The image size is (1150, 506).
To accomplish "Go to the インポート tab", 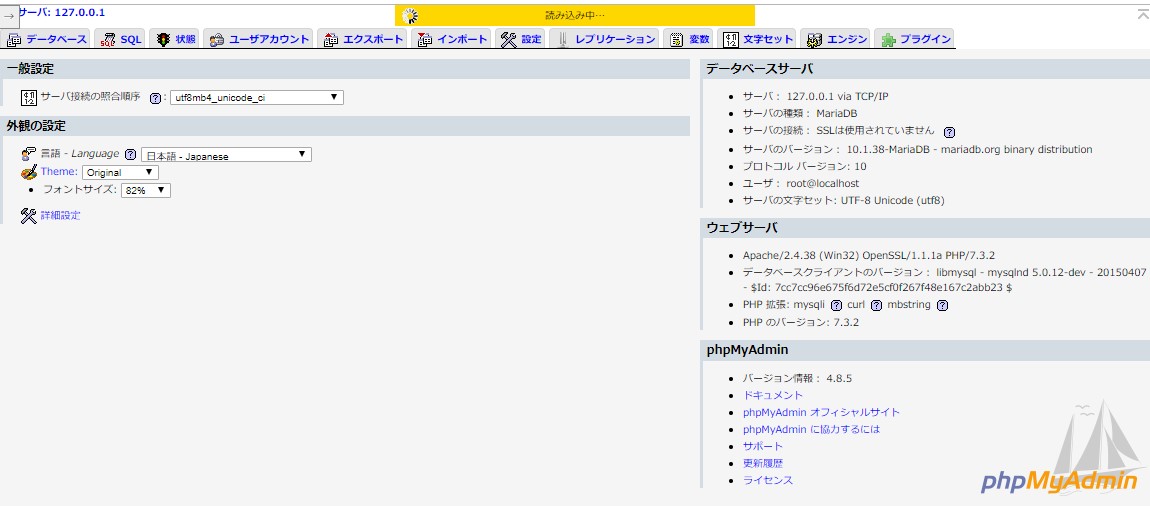I will click(x=453, y=40).
